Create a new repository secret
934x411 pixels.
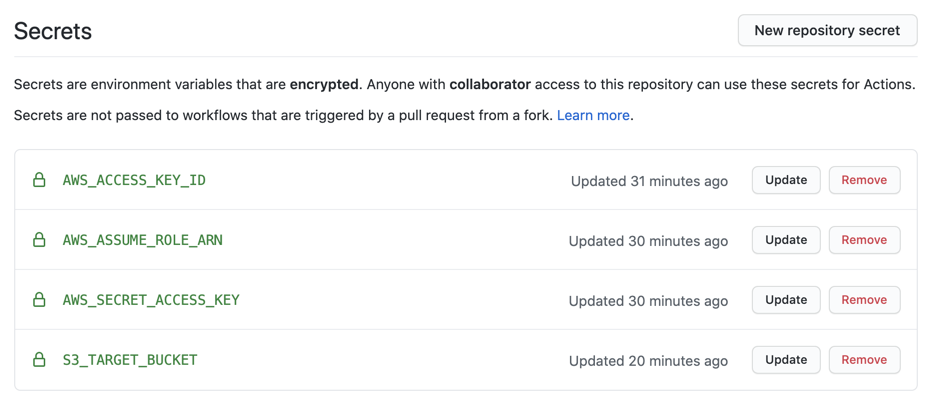(827, 30)
